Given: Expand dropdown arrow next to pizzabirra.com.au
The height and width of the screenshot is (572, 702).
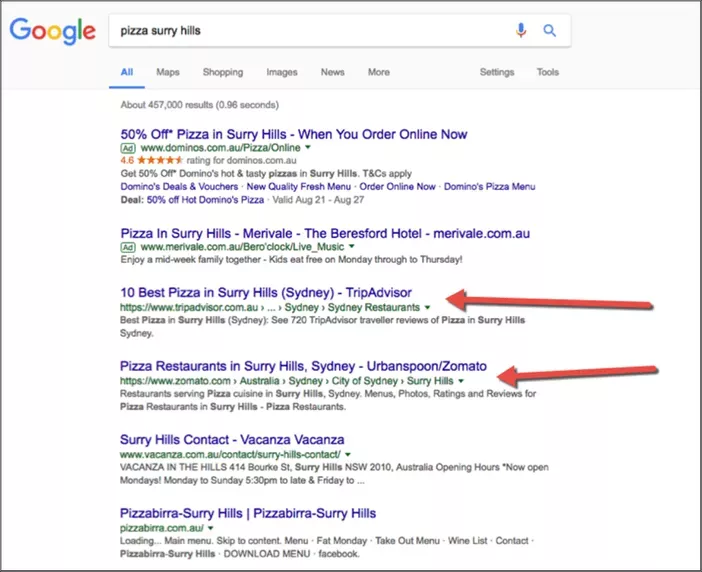Looking at the screenshot, I should tap(210, 528).
